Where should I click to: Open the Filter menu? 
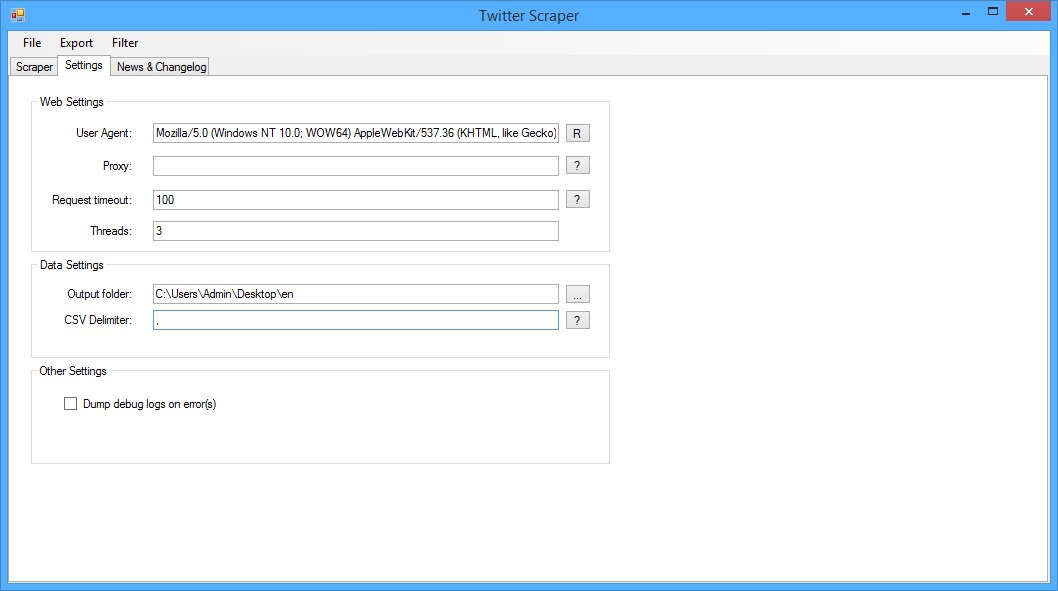coord(125,43)
